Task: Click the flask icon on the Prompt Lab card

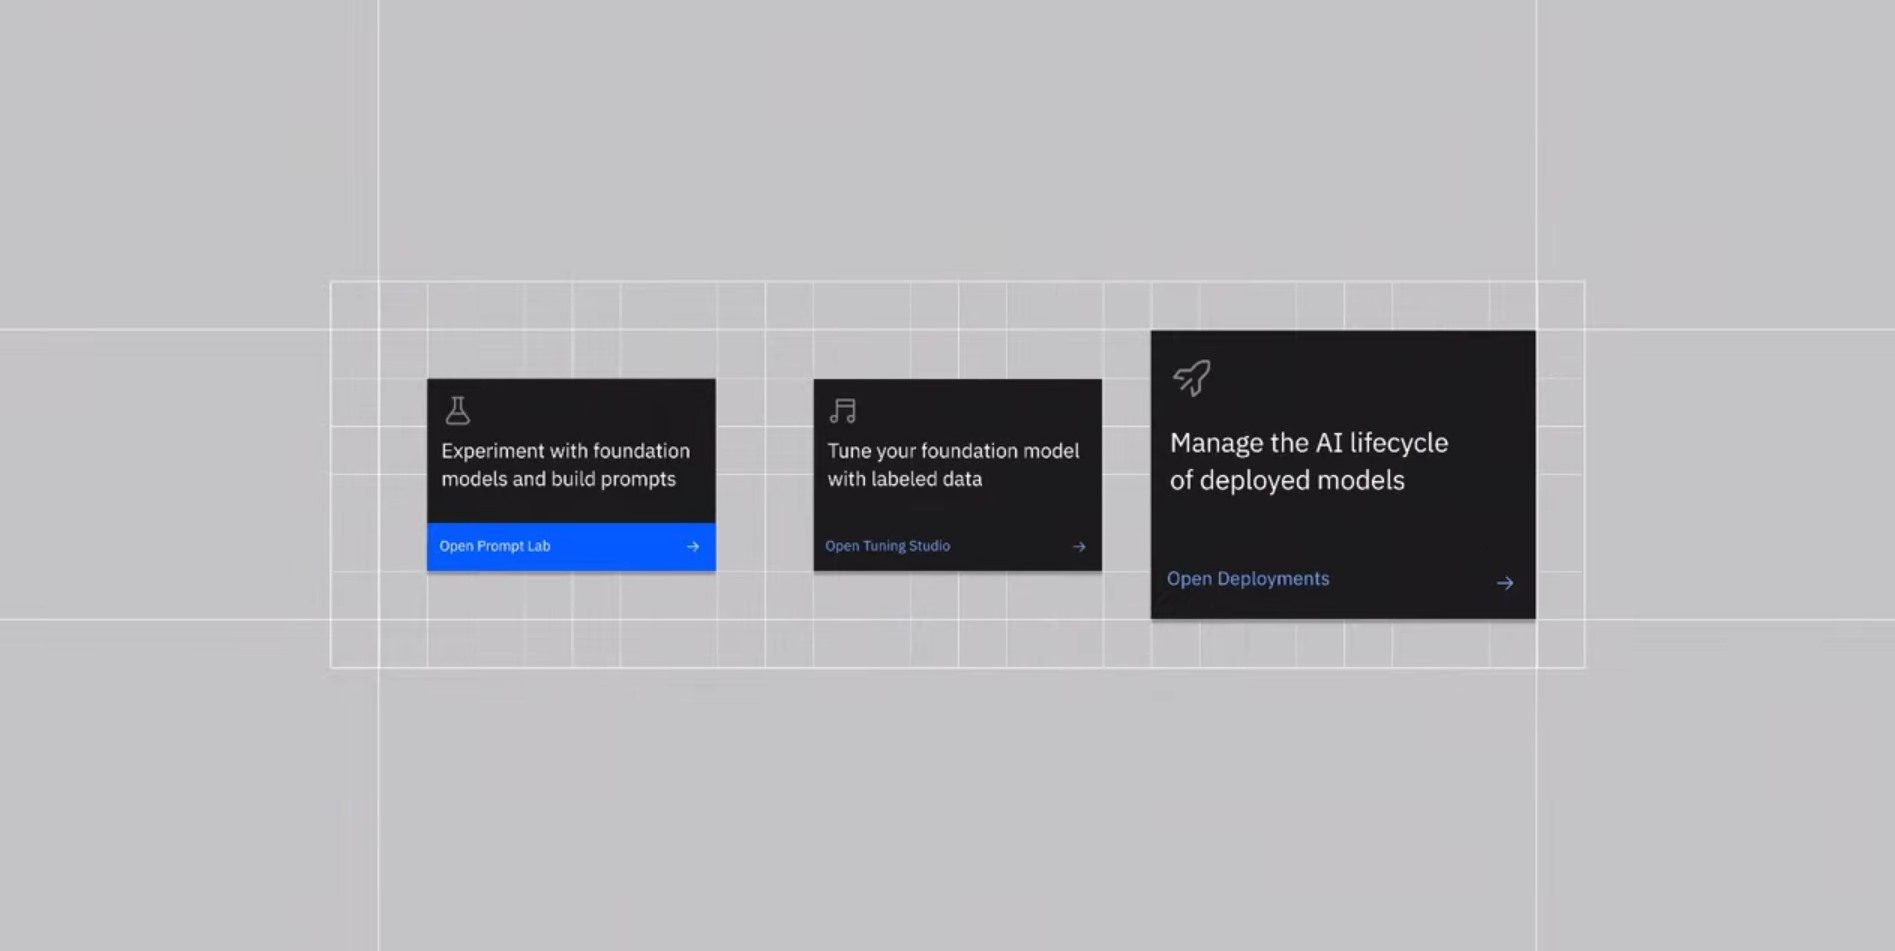Action: tap(458, 410)
